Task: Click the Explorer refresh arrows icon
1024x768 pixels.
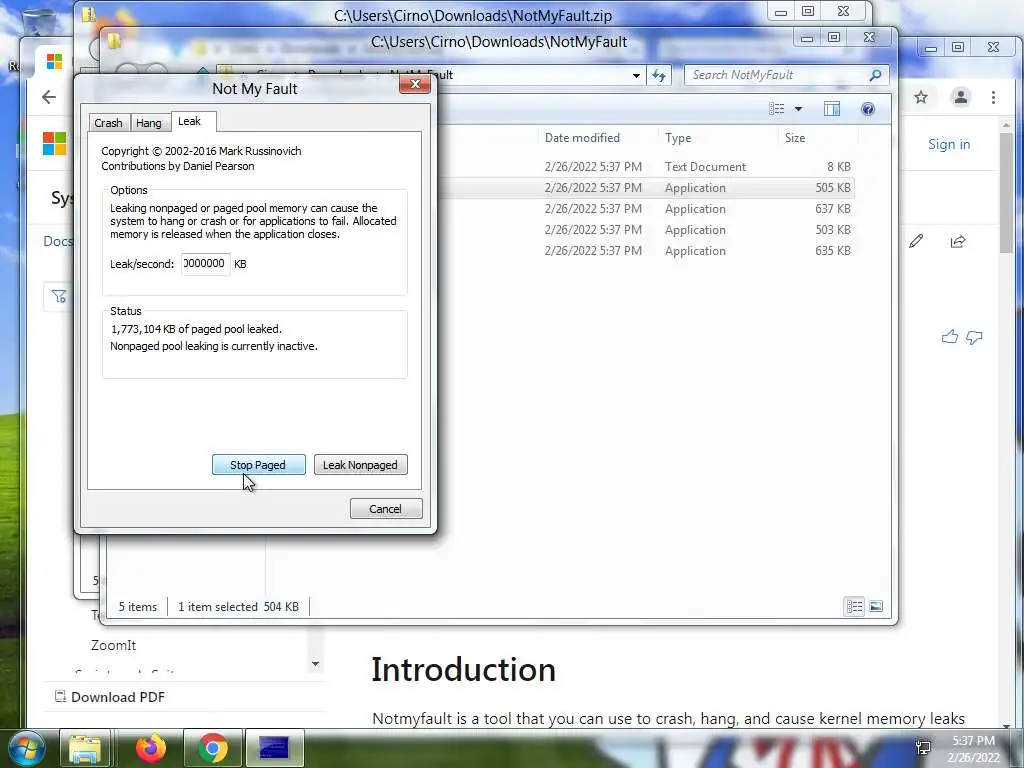Action: [x=659, y=76]
